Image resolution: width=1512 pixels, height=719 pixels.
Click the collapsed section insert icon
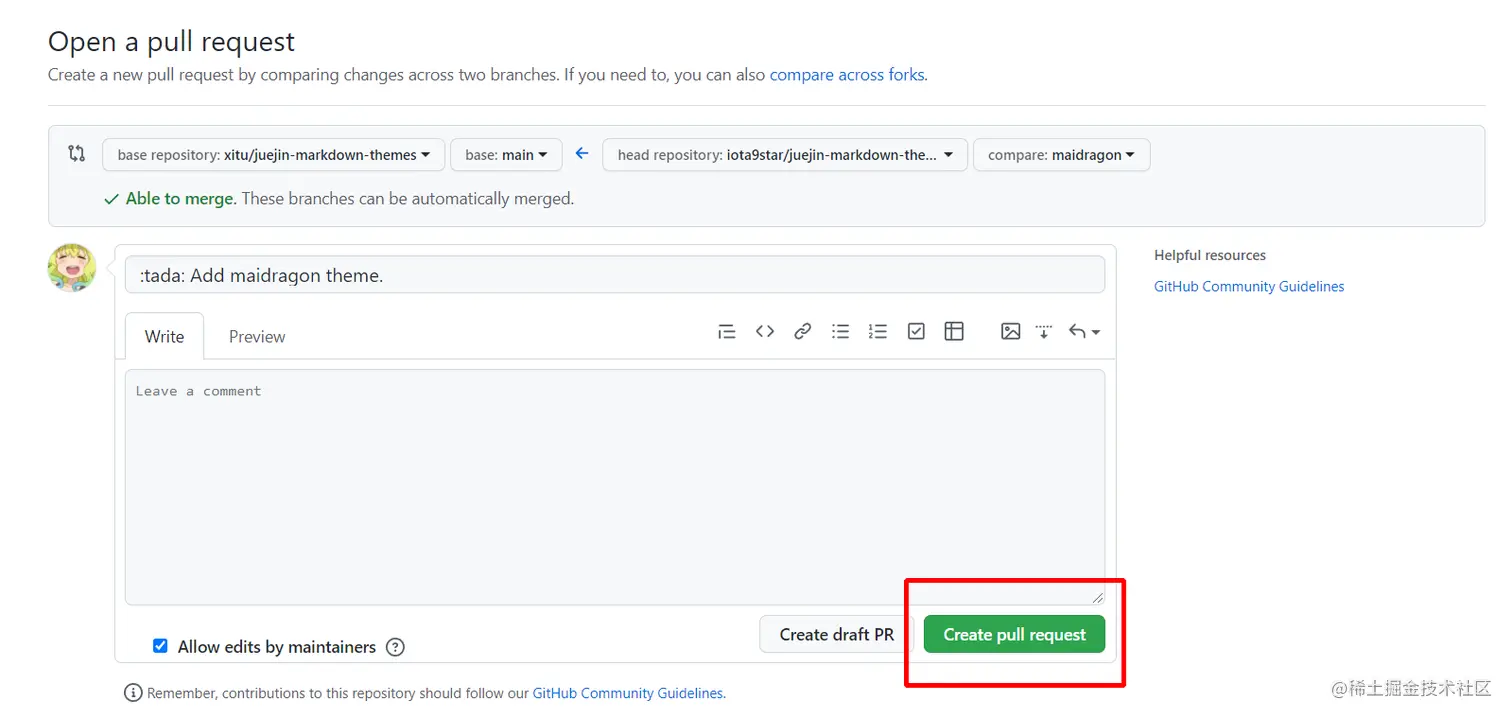(1044, 332)
